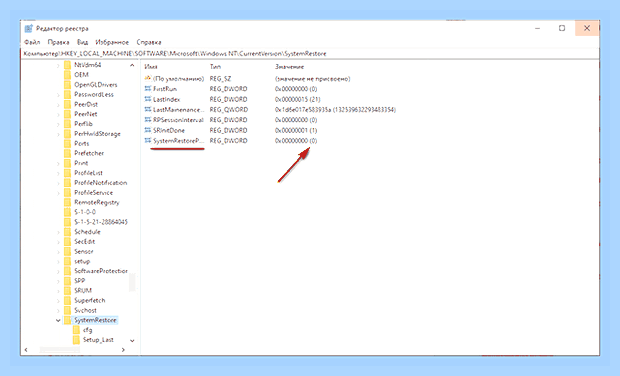The width and height of the screenshot is (620, 376).
Task: Open the Файл menu
Action: [x=32, y=42]
